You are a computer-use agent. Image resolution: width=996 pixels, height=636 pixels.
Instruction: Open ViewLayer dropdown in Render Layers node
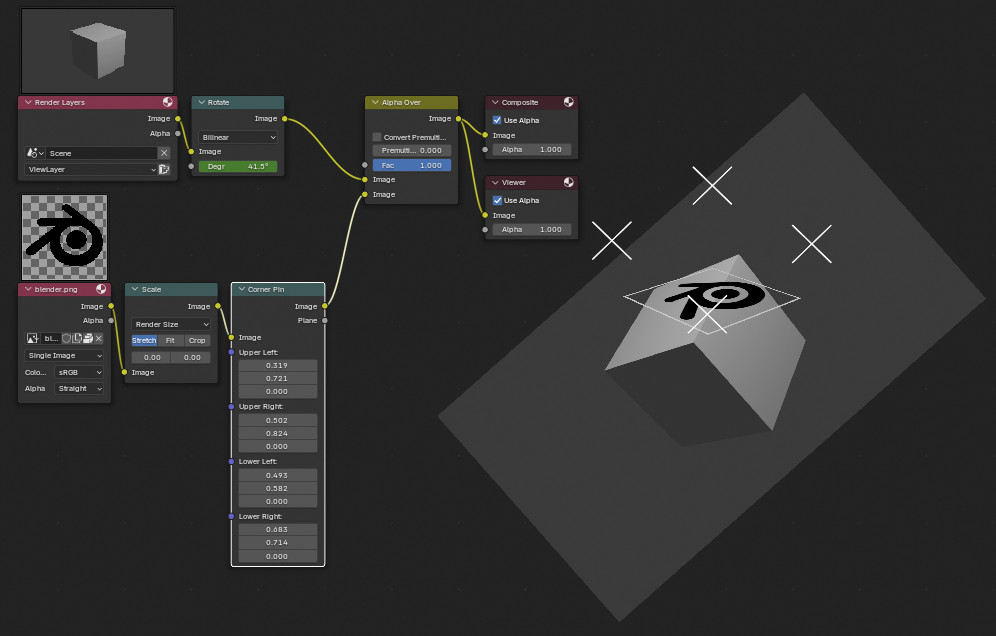[91, 170]
